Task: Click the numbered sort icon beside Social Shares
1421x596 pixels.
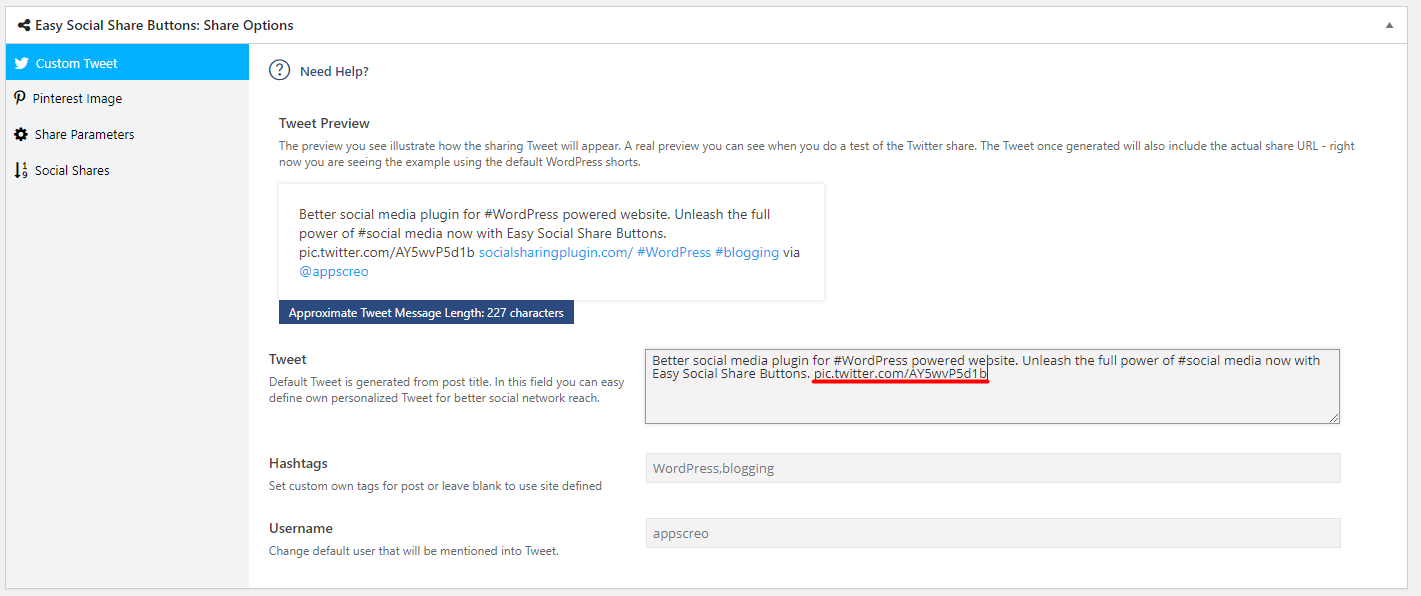Action: click(21, 170)
